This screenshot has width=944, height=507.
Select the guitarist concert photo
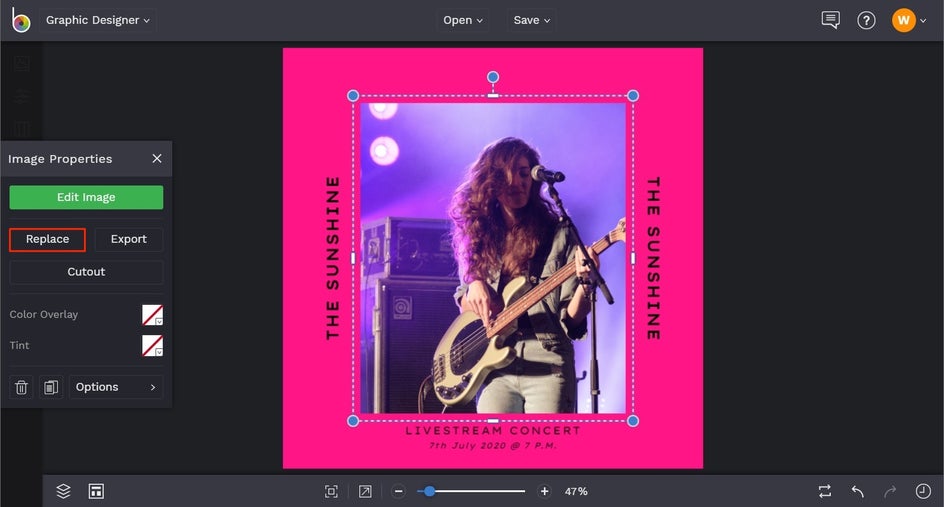493,258
